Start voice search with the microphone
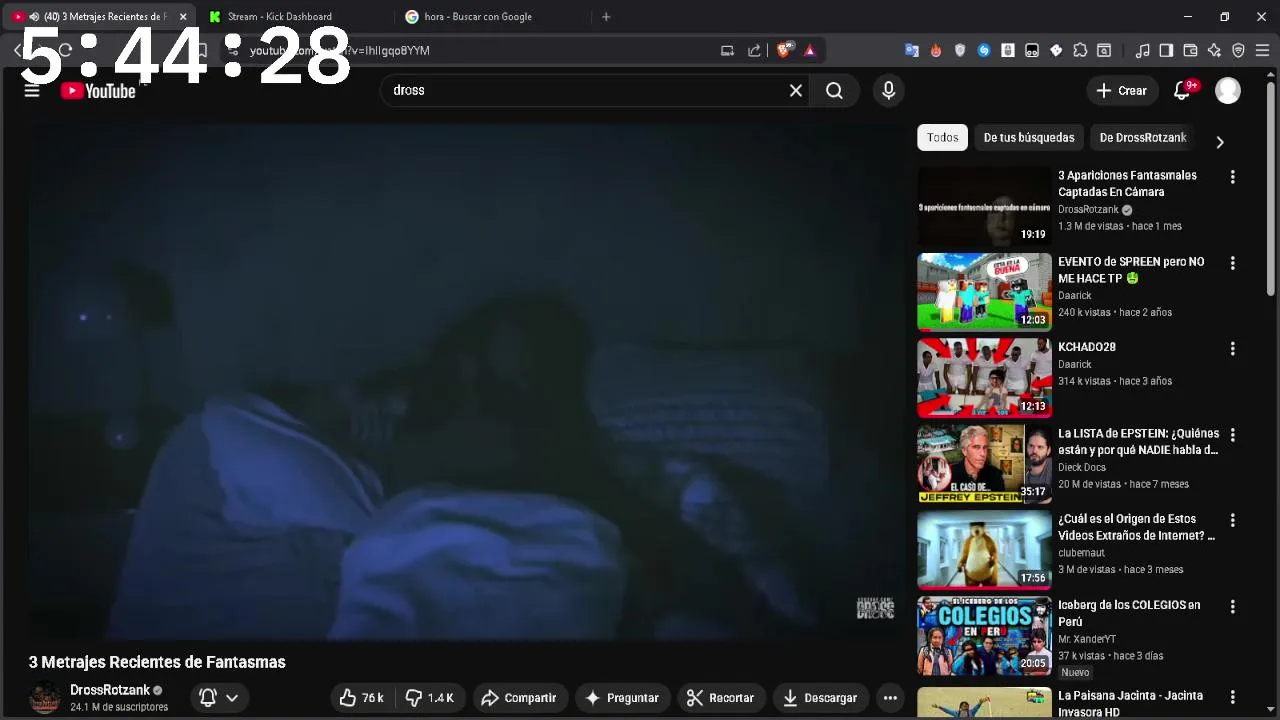Viewport: 1280px width, 720px height. pos(888,91)
